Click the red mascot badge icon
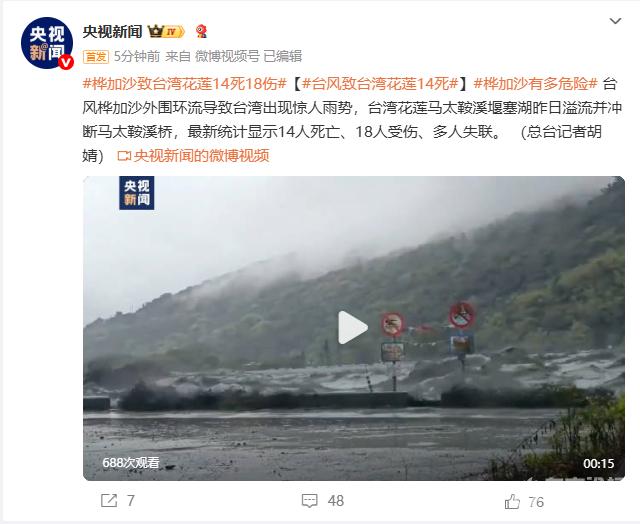The width and height of the screenshot is (640, 524). 201,31
